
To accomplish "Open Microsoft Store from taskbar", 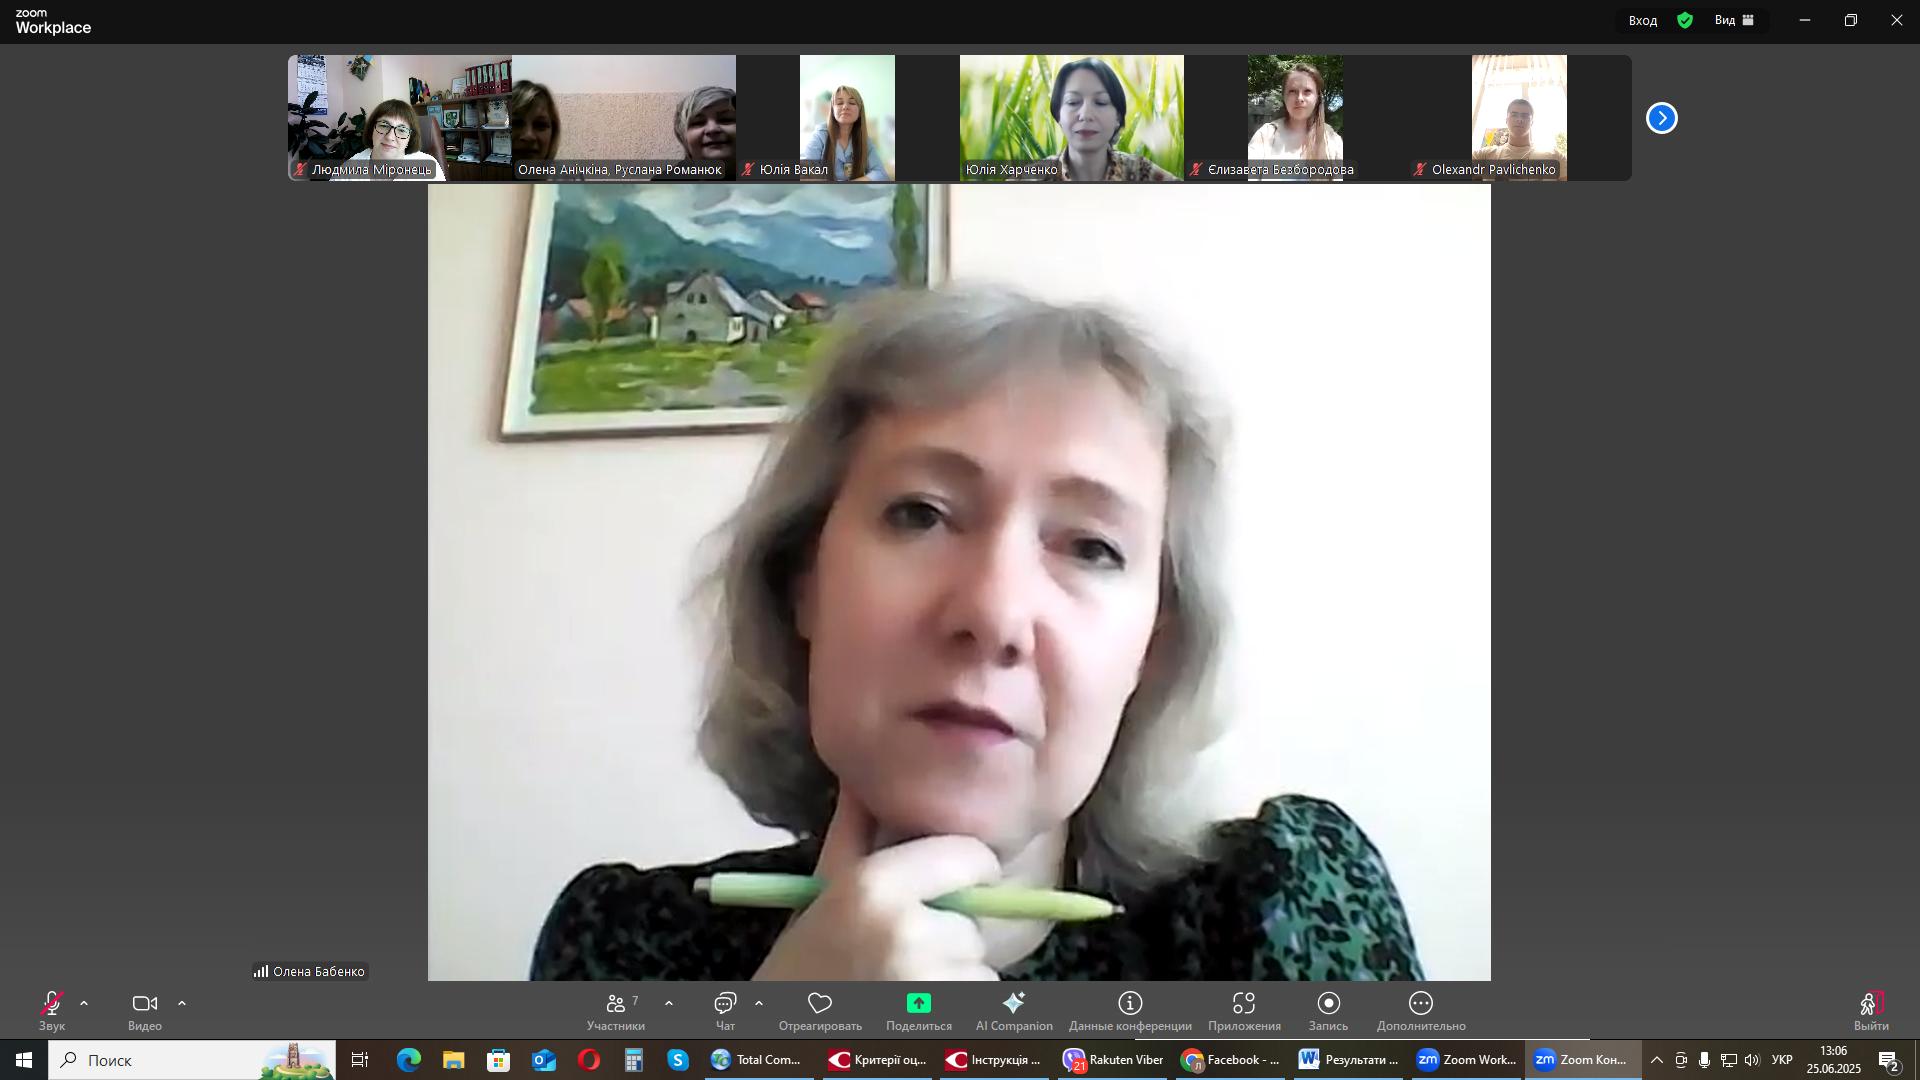I will (x=498, y=1060).
